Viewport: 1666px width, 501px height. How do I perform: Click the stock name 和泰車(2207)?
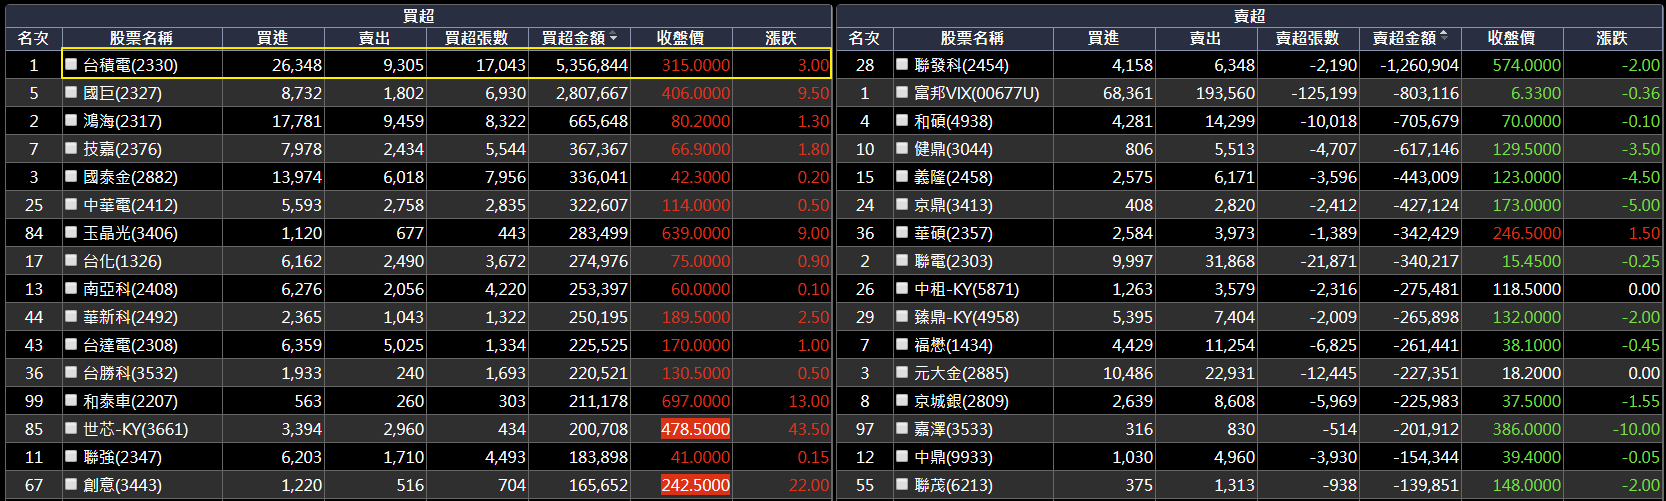click(x=130, y=401)
